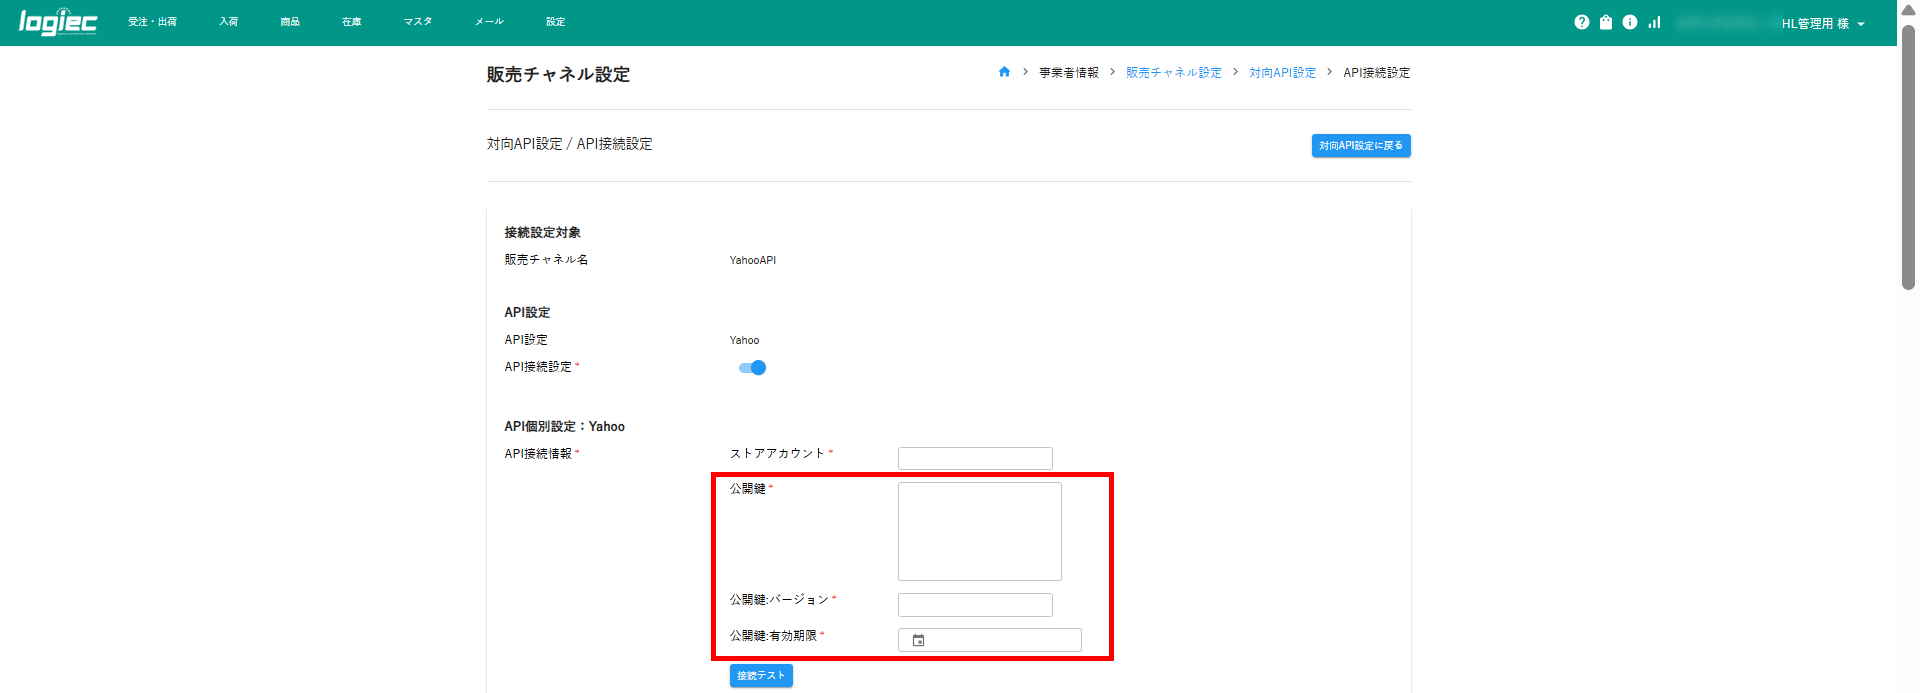Click the bar chart statistics icon
The width and height of the screenshot is (1920, 693).
coord(1655,22)
